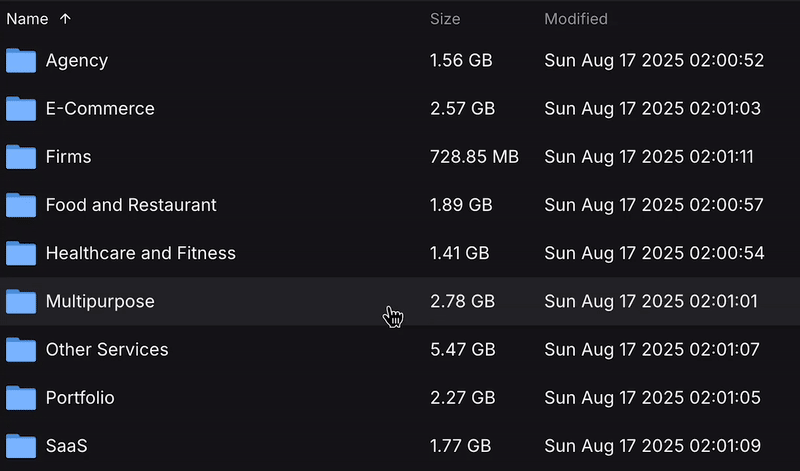Select the Food and Restaurant folder icon

21,205
